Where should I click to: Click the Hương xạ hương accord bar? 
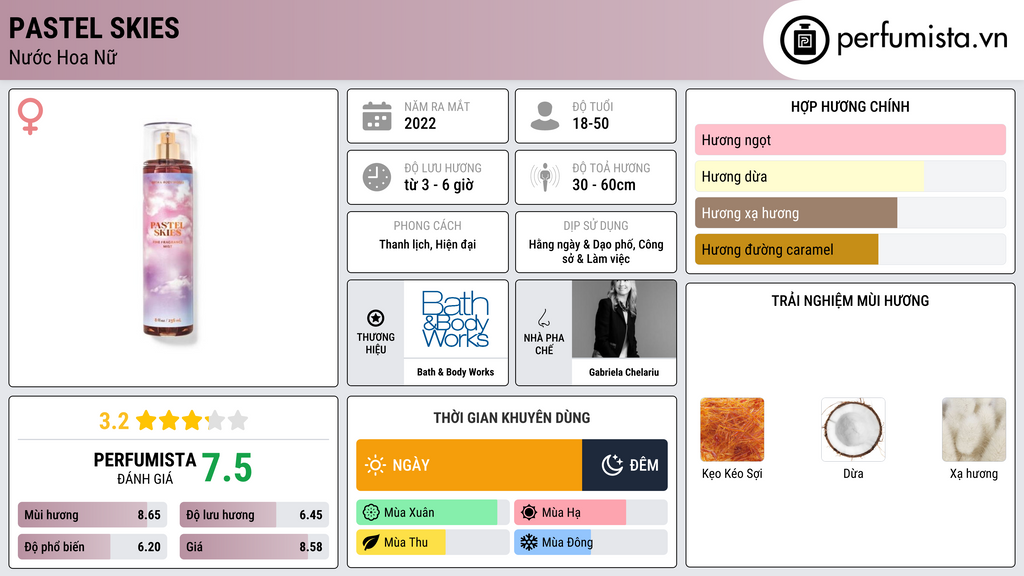pos(850,213)
